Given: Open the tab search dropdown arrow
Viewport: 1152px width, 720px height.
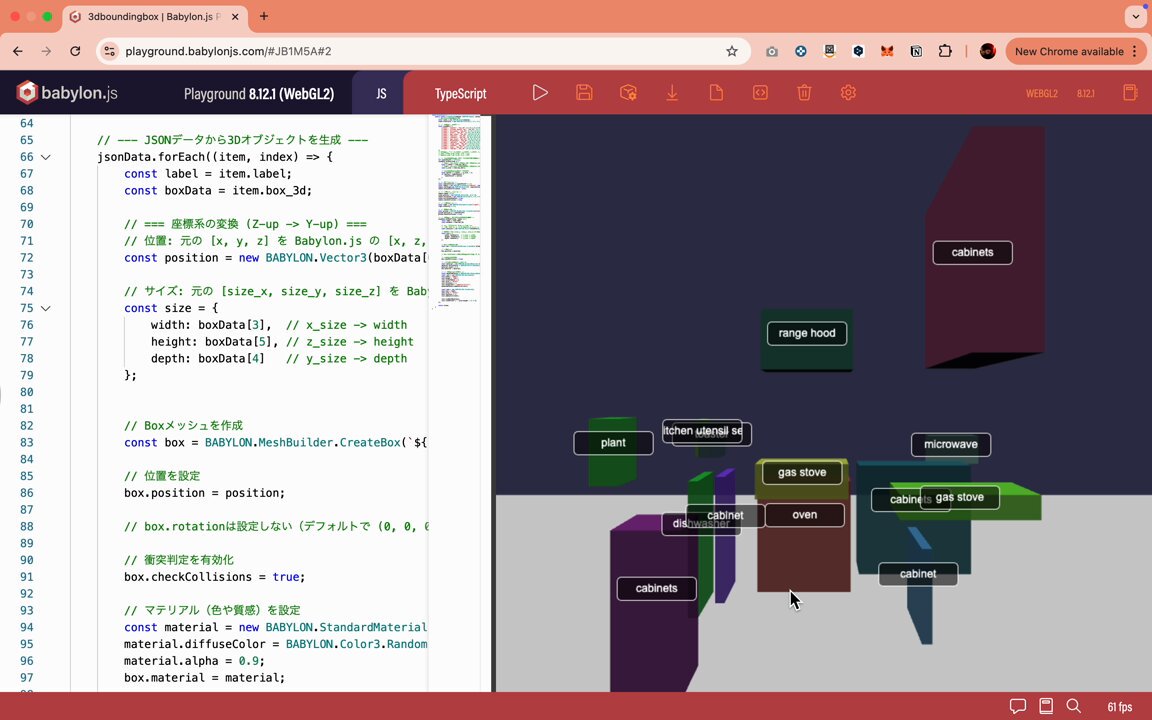Looking at the screenshot, I should [1136, 16].
